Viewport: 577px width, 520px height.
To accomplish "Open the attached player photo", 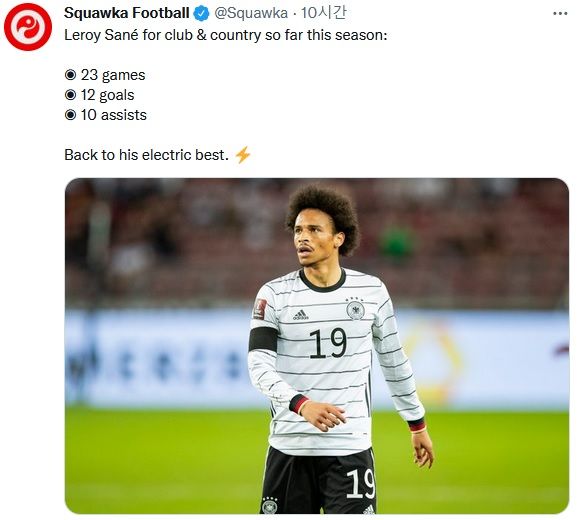I will [317, 346].
